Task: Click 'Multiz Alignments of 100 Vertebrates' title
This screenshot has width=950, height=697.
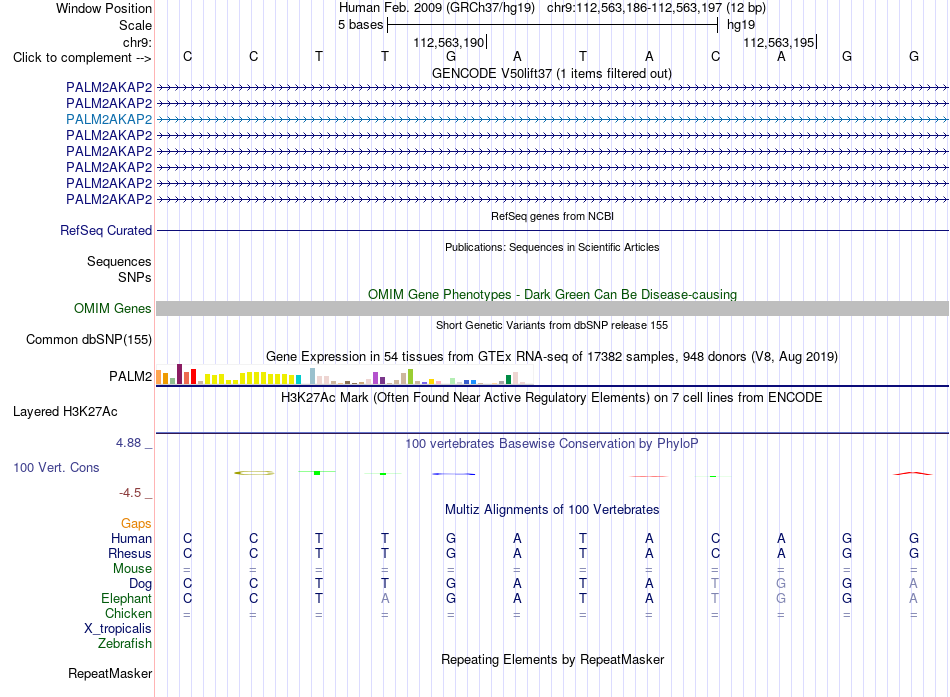Action: pos(552,510)
